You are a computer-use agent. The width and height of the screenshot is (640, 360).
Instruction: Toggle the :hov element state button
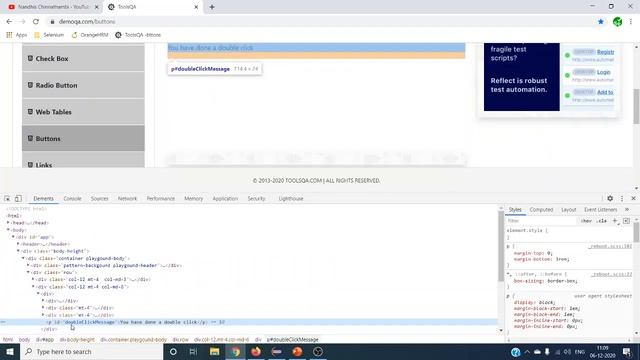[586, 221]
